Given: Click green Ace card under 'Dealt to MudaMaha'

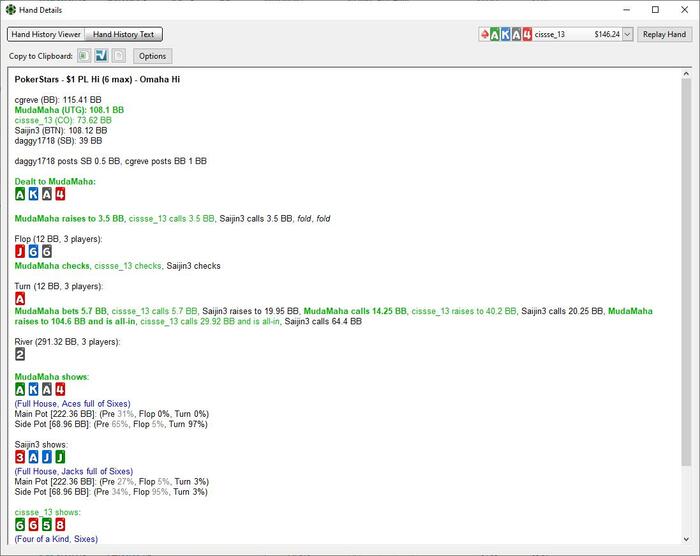Looking at the screenshot, I should 20,194.
